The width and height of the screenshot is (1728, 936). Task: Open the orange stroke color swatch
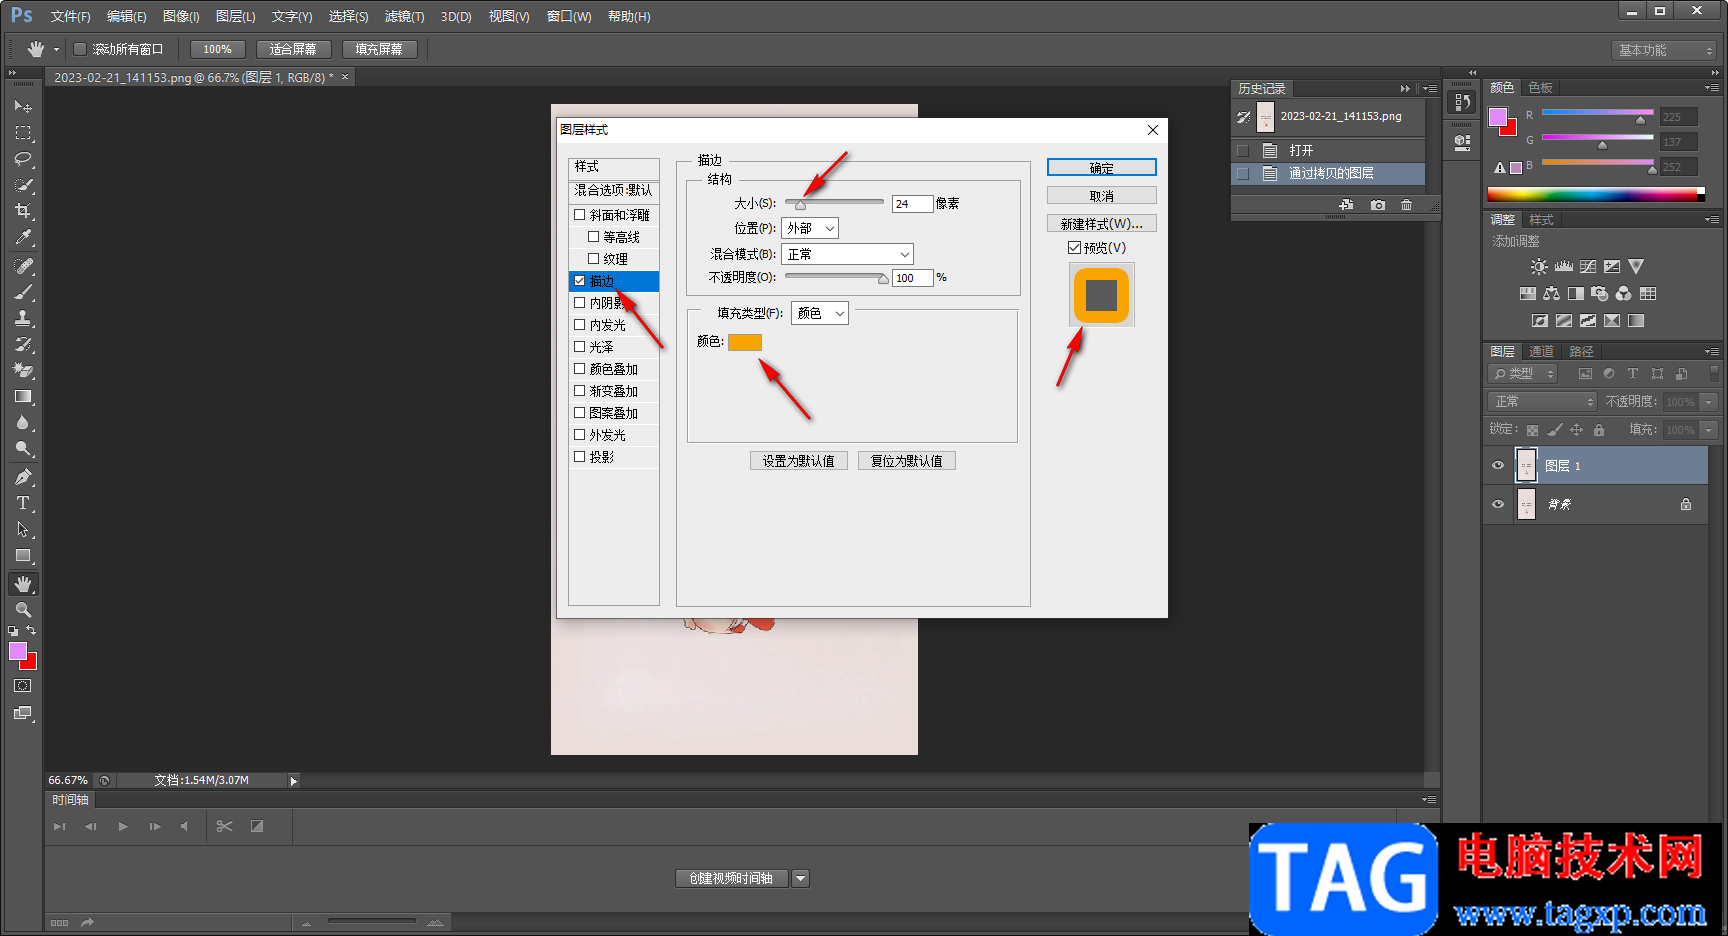coord(745,342)
